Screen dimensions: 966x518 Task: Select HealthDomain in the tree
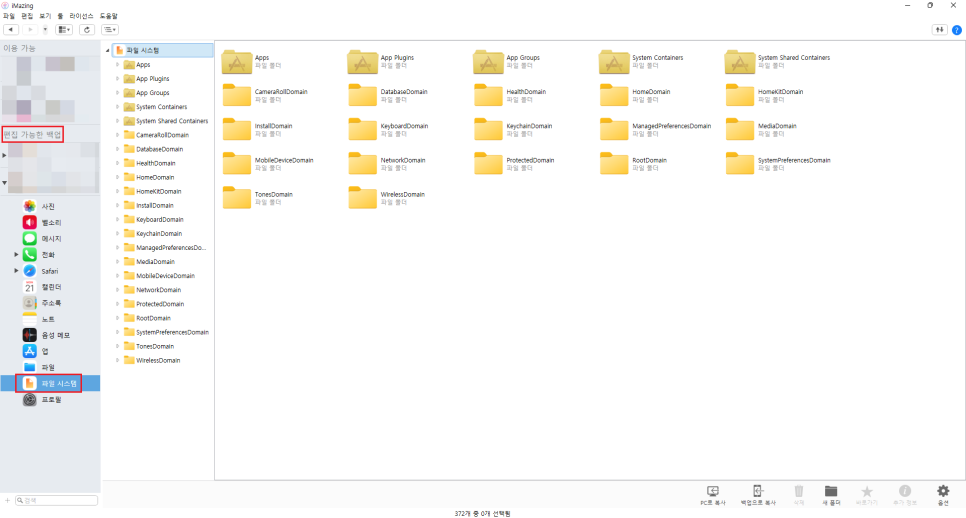tap(156, 163)
